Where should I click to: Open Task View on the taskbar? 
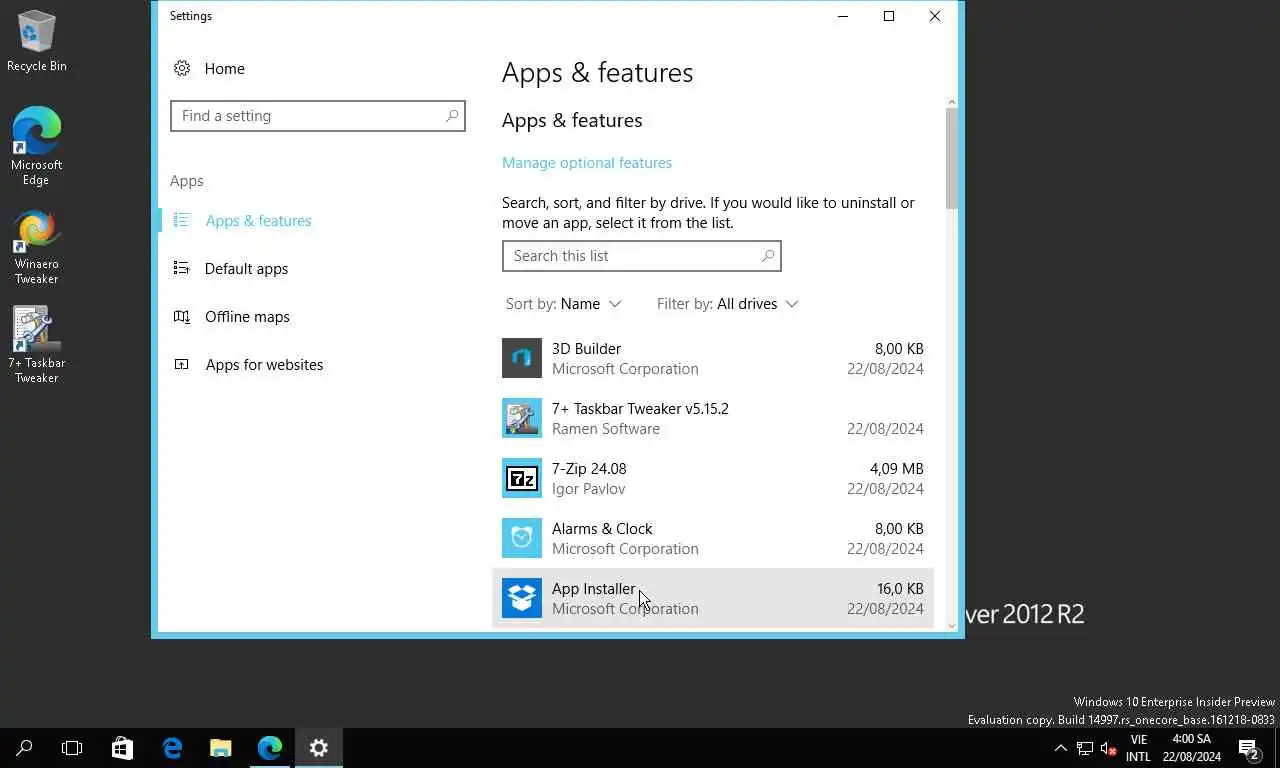click(x=72, y=748)
